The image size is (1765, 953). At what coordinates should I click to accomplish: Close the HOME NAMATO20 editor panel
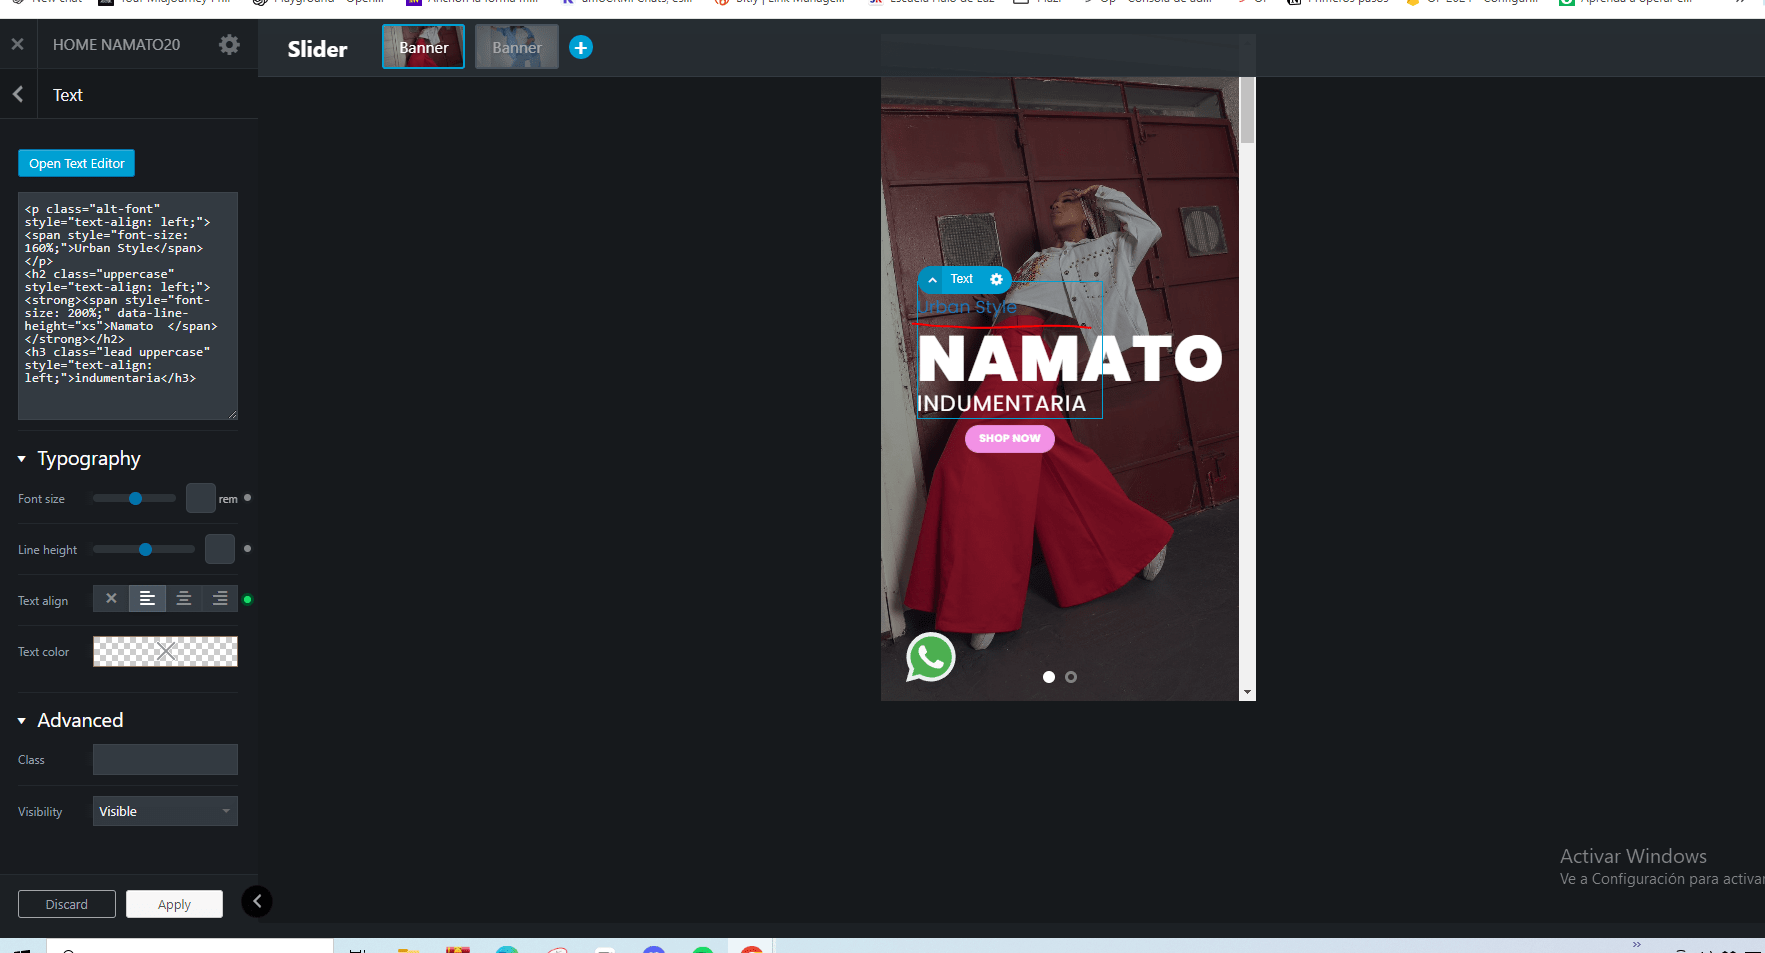tap(17, 44)
